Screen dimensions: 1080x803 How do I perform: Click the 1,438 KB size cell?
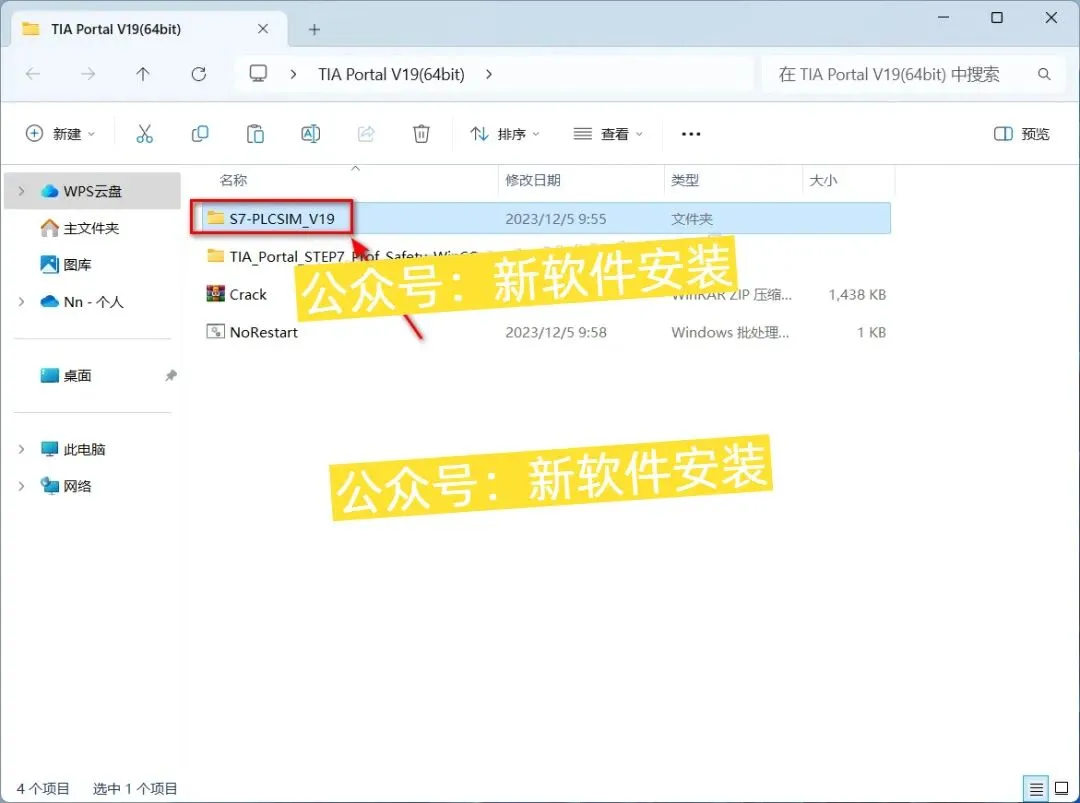(857, 294)
